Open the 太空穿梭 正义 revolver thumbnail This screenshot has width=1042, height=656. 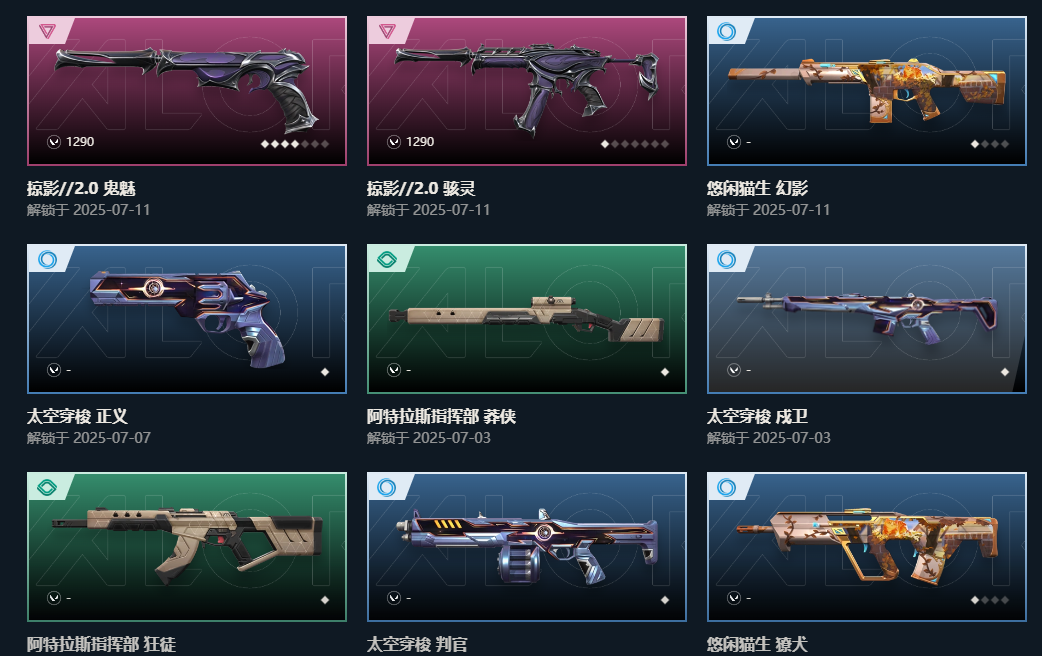[x=187, y=318]
